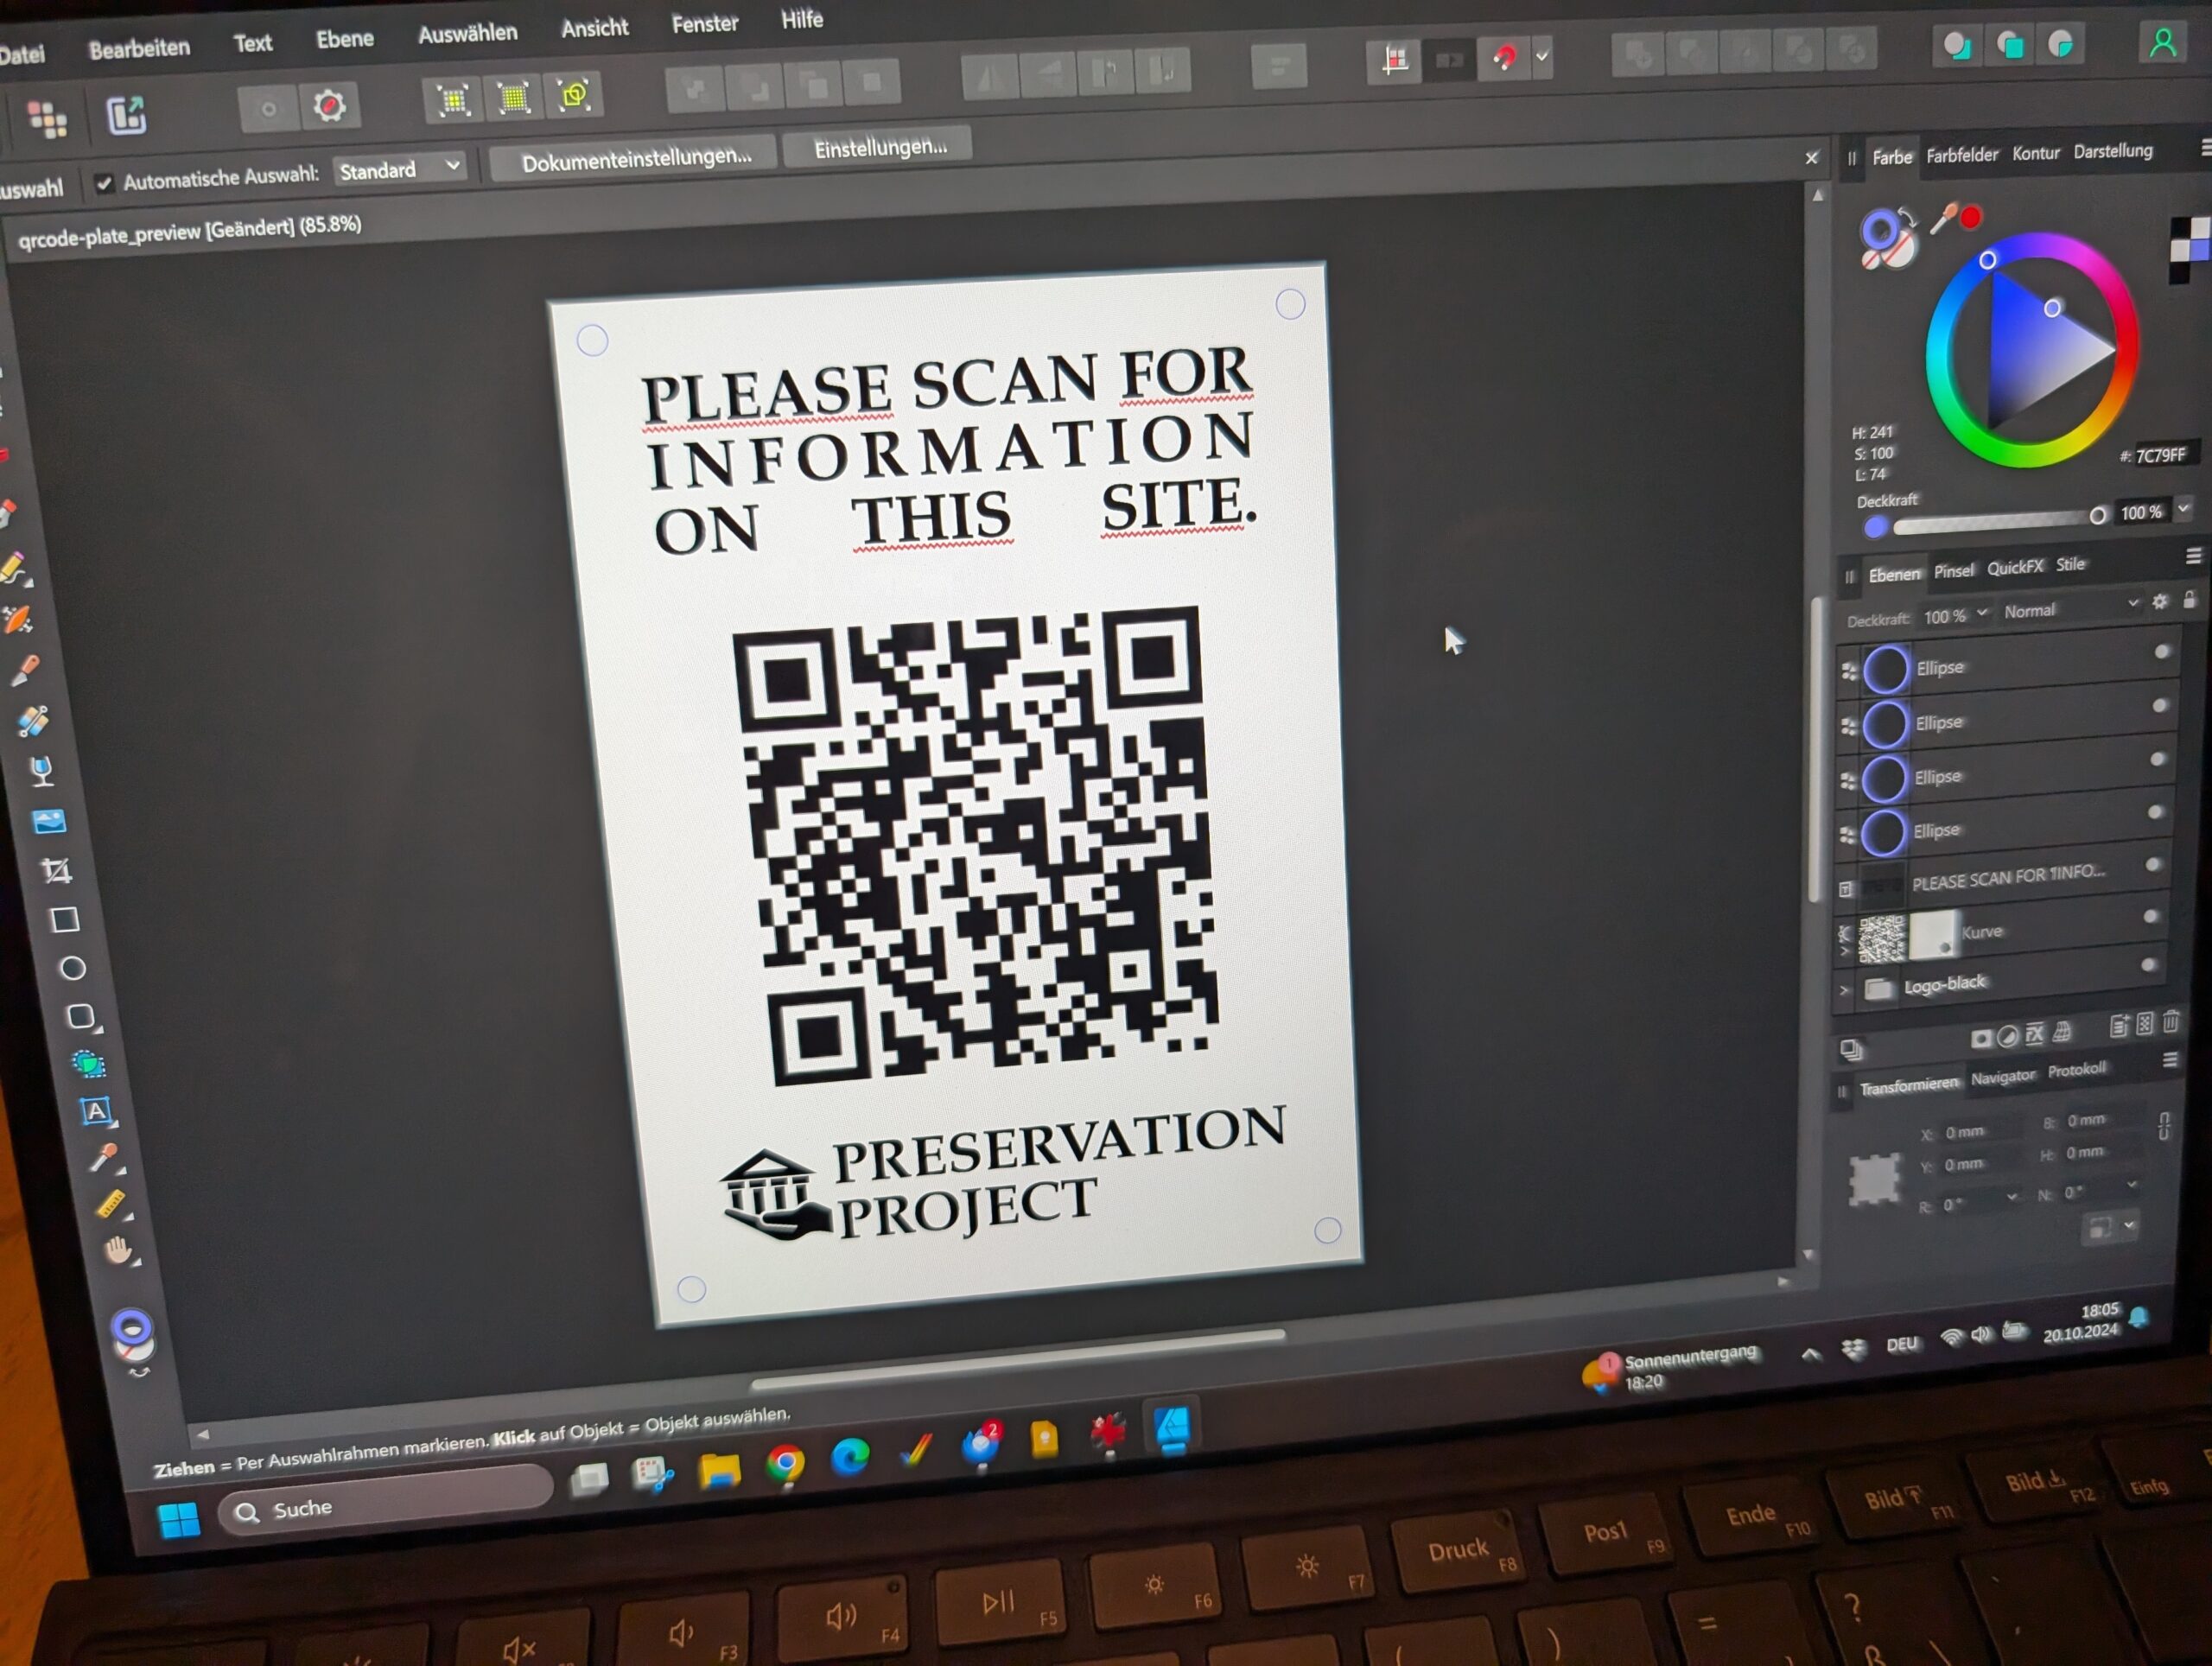Click the Export persona icon
Viewport: 2212px width, 1666px height.
(x=127, y=115)
